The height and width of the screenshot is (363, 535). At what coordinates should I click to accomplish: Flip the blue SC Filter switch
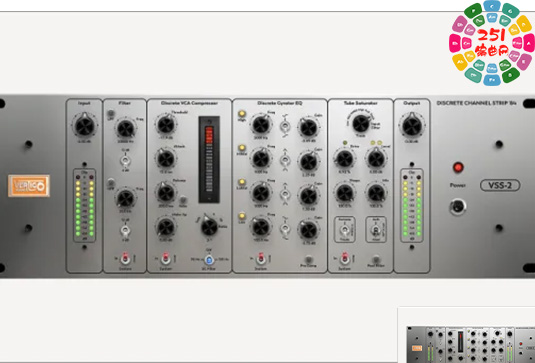tap(209, 260)
